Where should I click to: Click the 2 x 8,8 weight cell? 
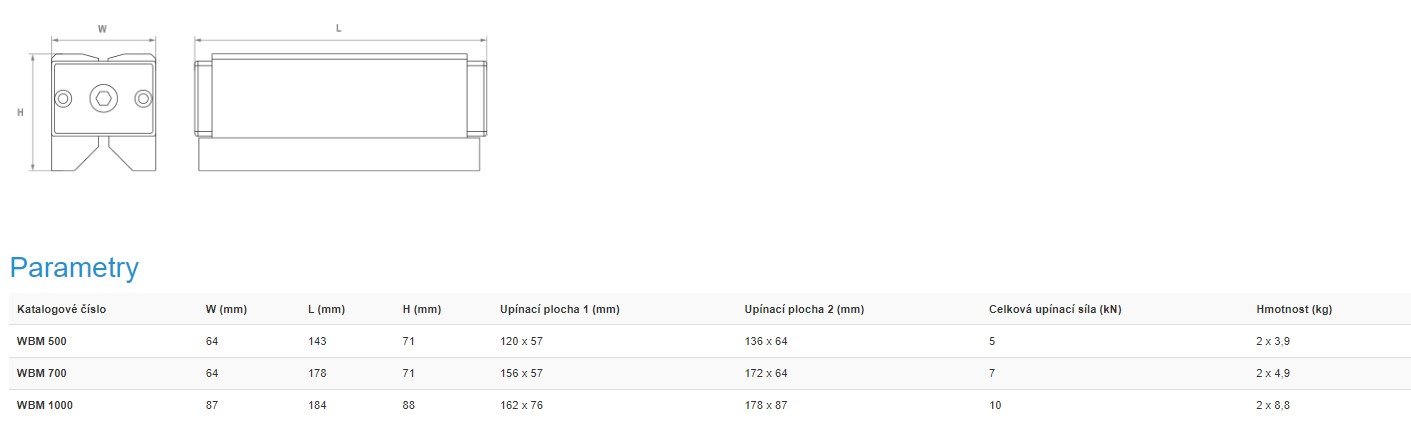coord(1273,406)
